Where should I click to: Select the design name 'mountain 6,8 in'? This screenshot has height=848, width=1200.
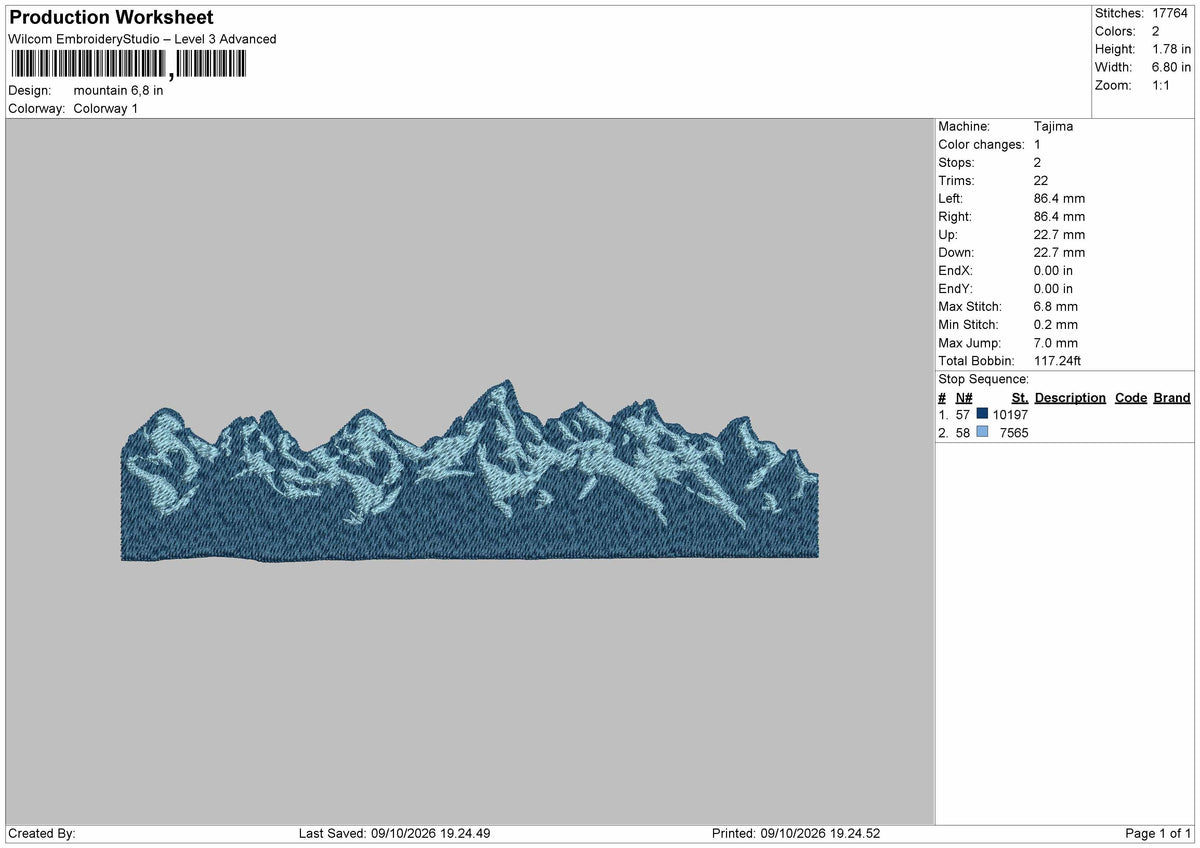pos(118,90)
